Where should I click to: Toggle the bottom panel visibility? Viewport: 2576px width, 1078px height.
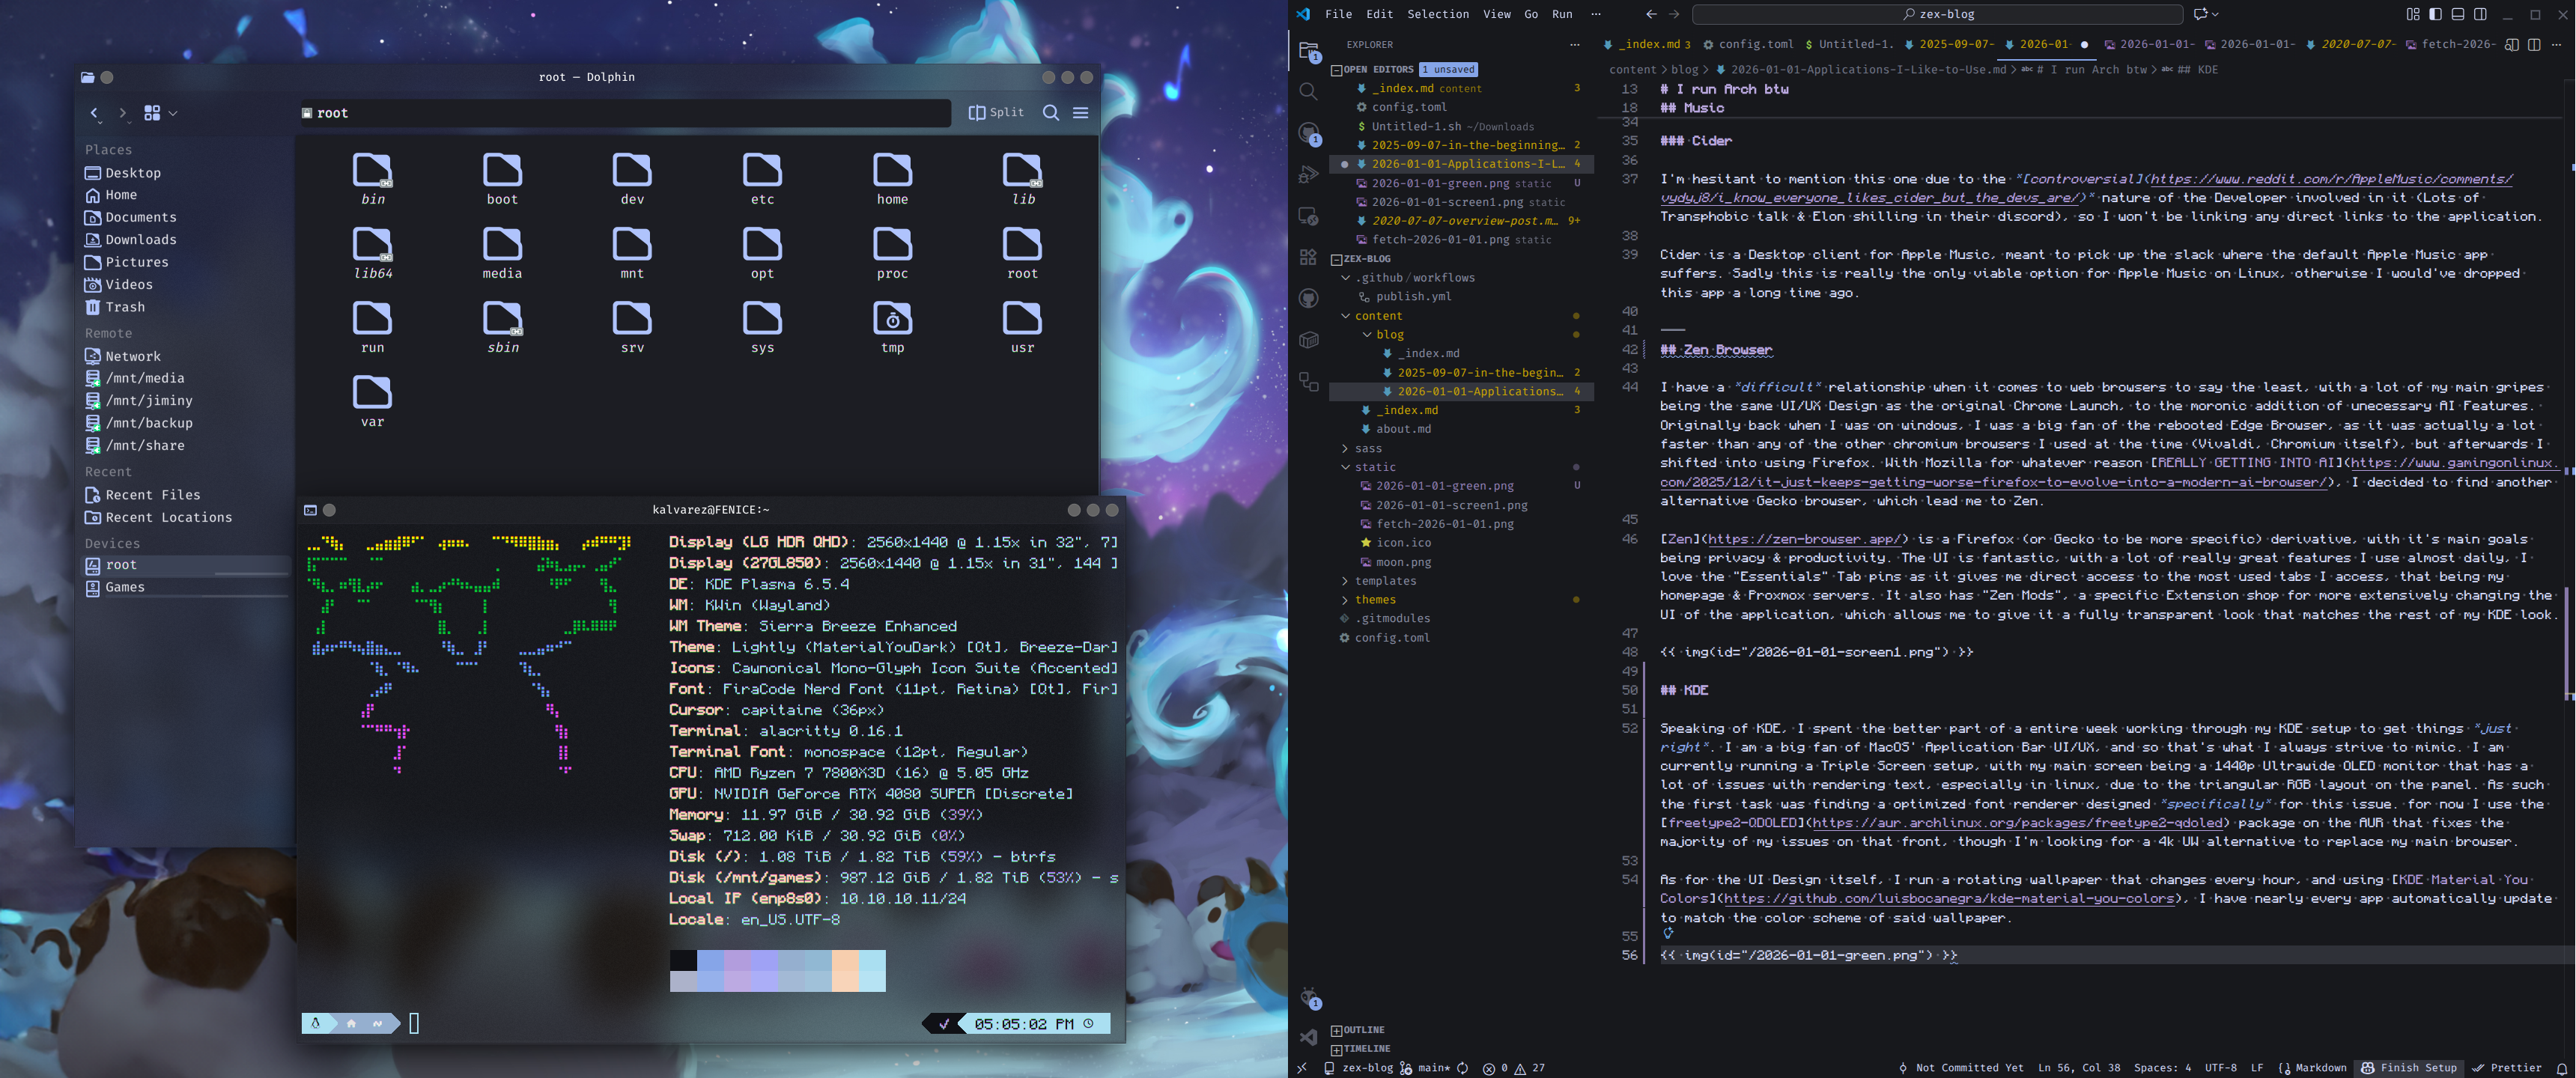pos(2458,14)
